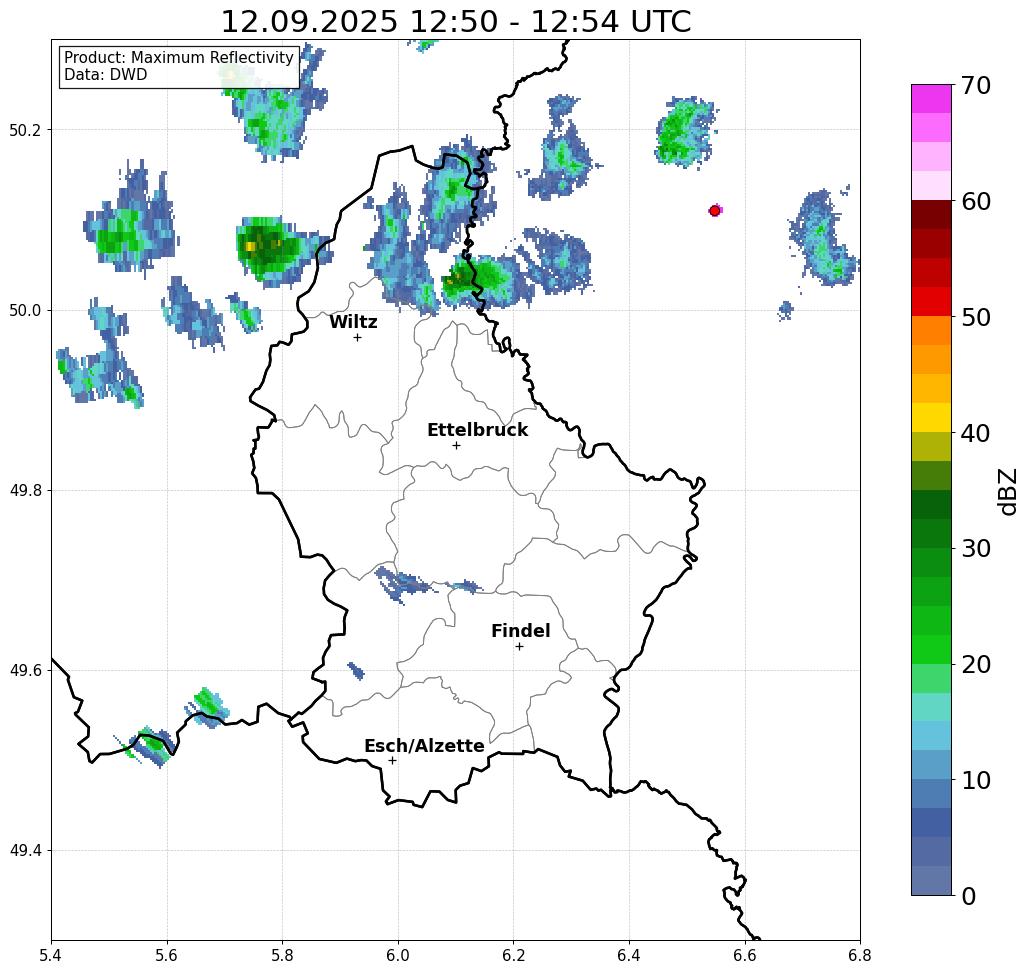This screenshot has width=1029, height=973.
Task: Click the 'Product: Maximum Reflectivity' legend text
Action: pyautogui.click(x=178, y=58)
